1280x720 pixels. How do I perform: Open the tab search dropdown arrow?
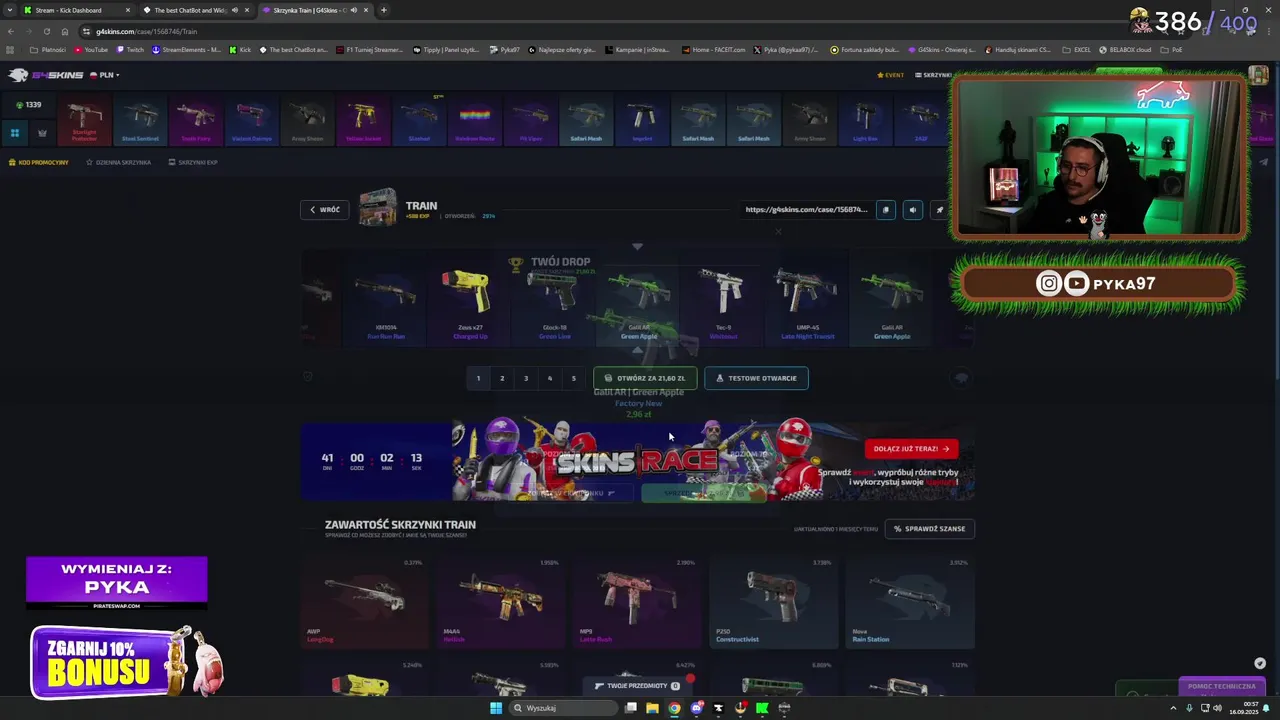[x=9, y=10]
